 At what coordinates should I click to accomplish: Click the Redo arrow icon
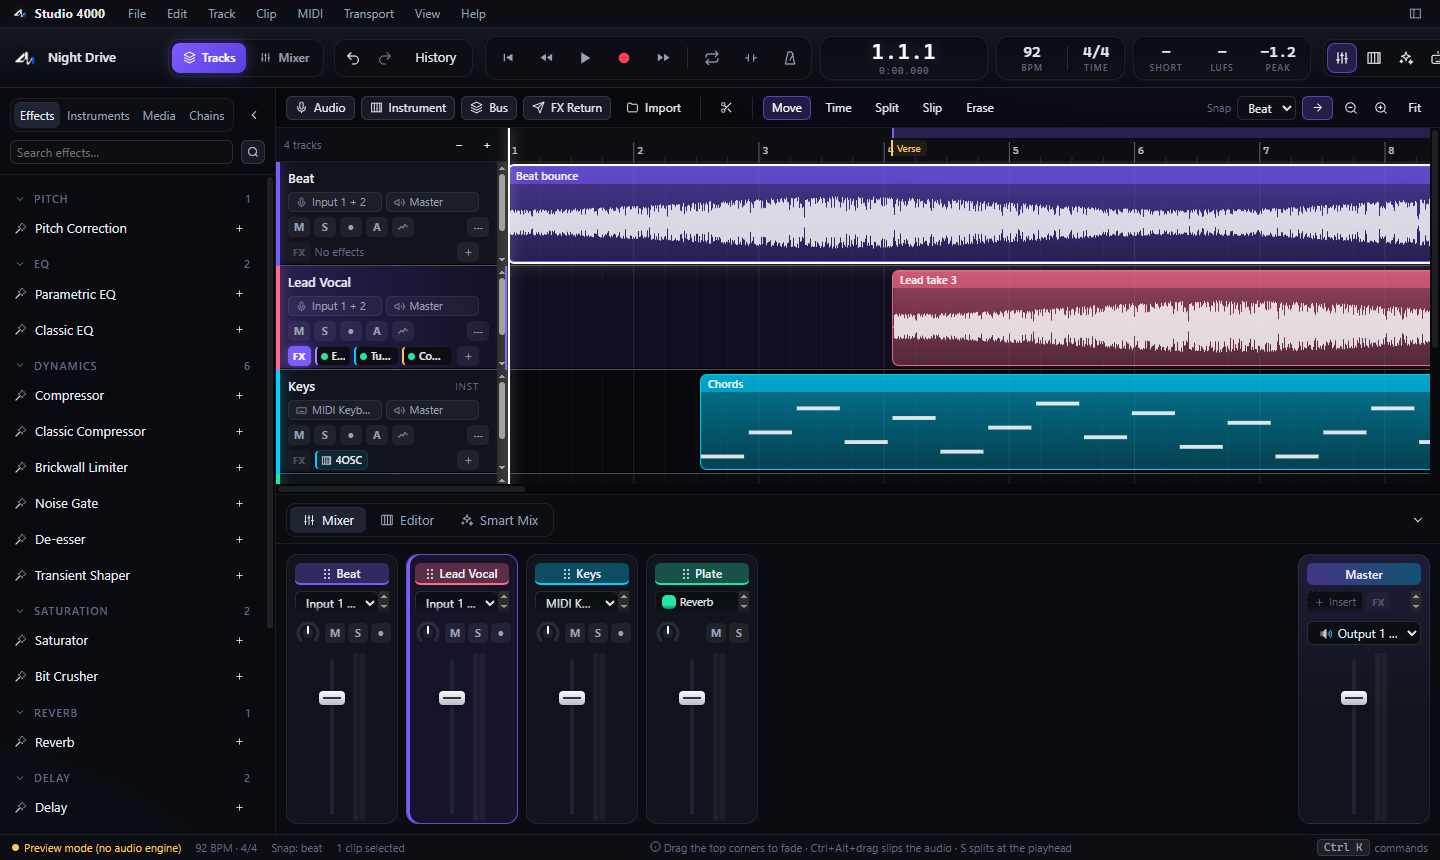pos(385,58)
